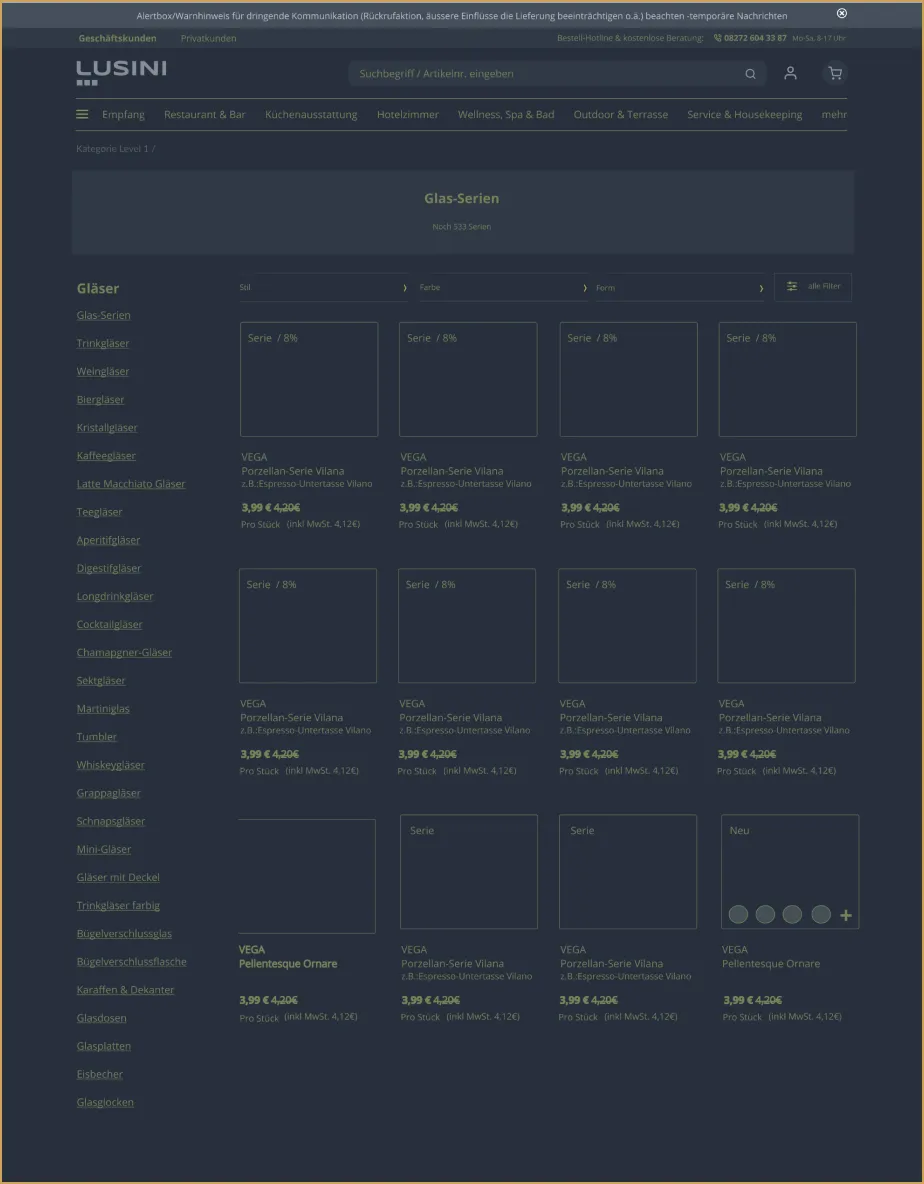Click the bold Pellentesque Ornare product title
This screenshot has height=1184, width=924.
pyautogui.click(x=288, y=964)
